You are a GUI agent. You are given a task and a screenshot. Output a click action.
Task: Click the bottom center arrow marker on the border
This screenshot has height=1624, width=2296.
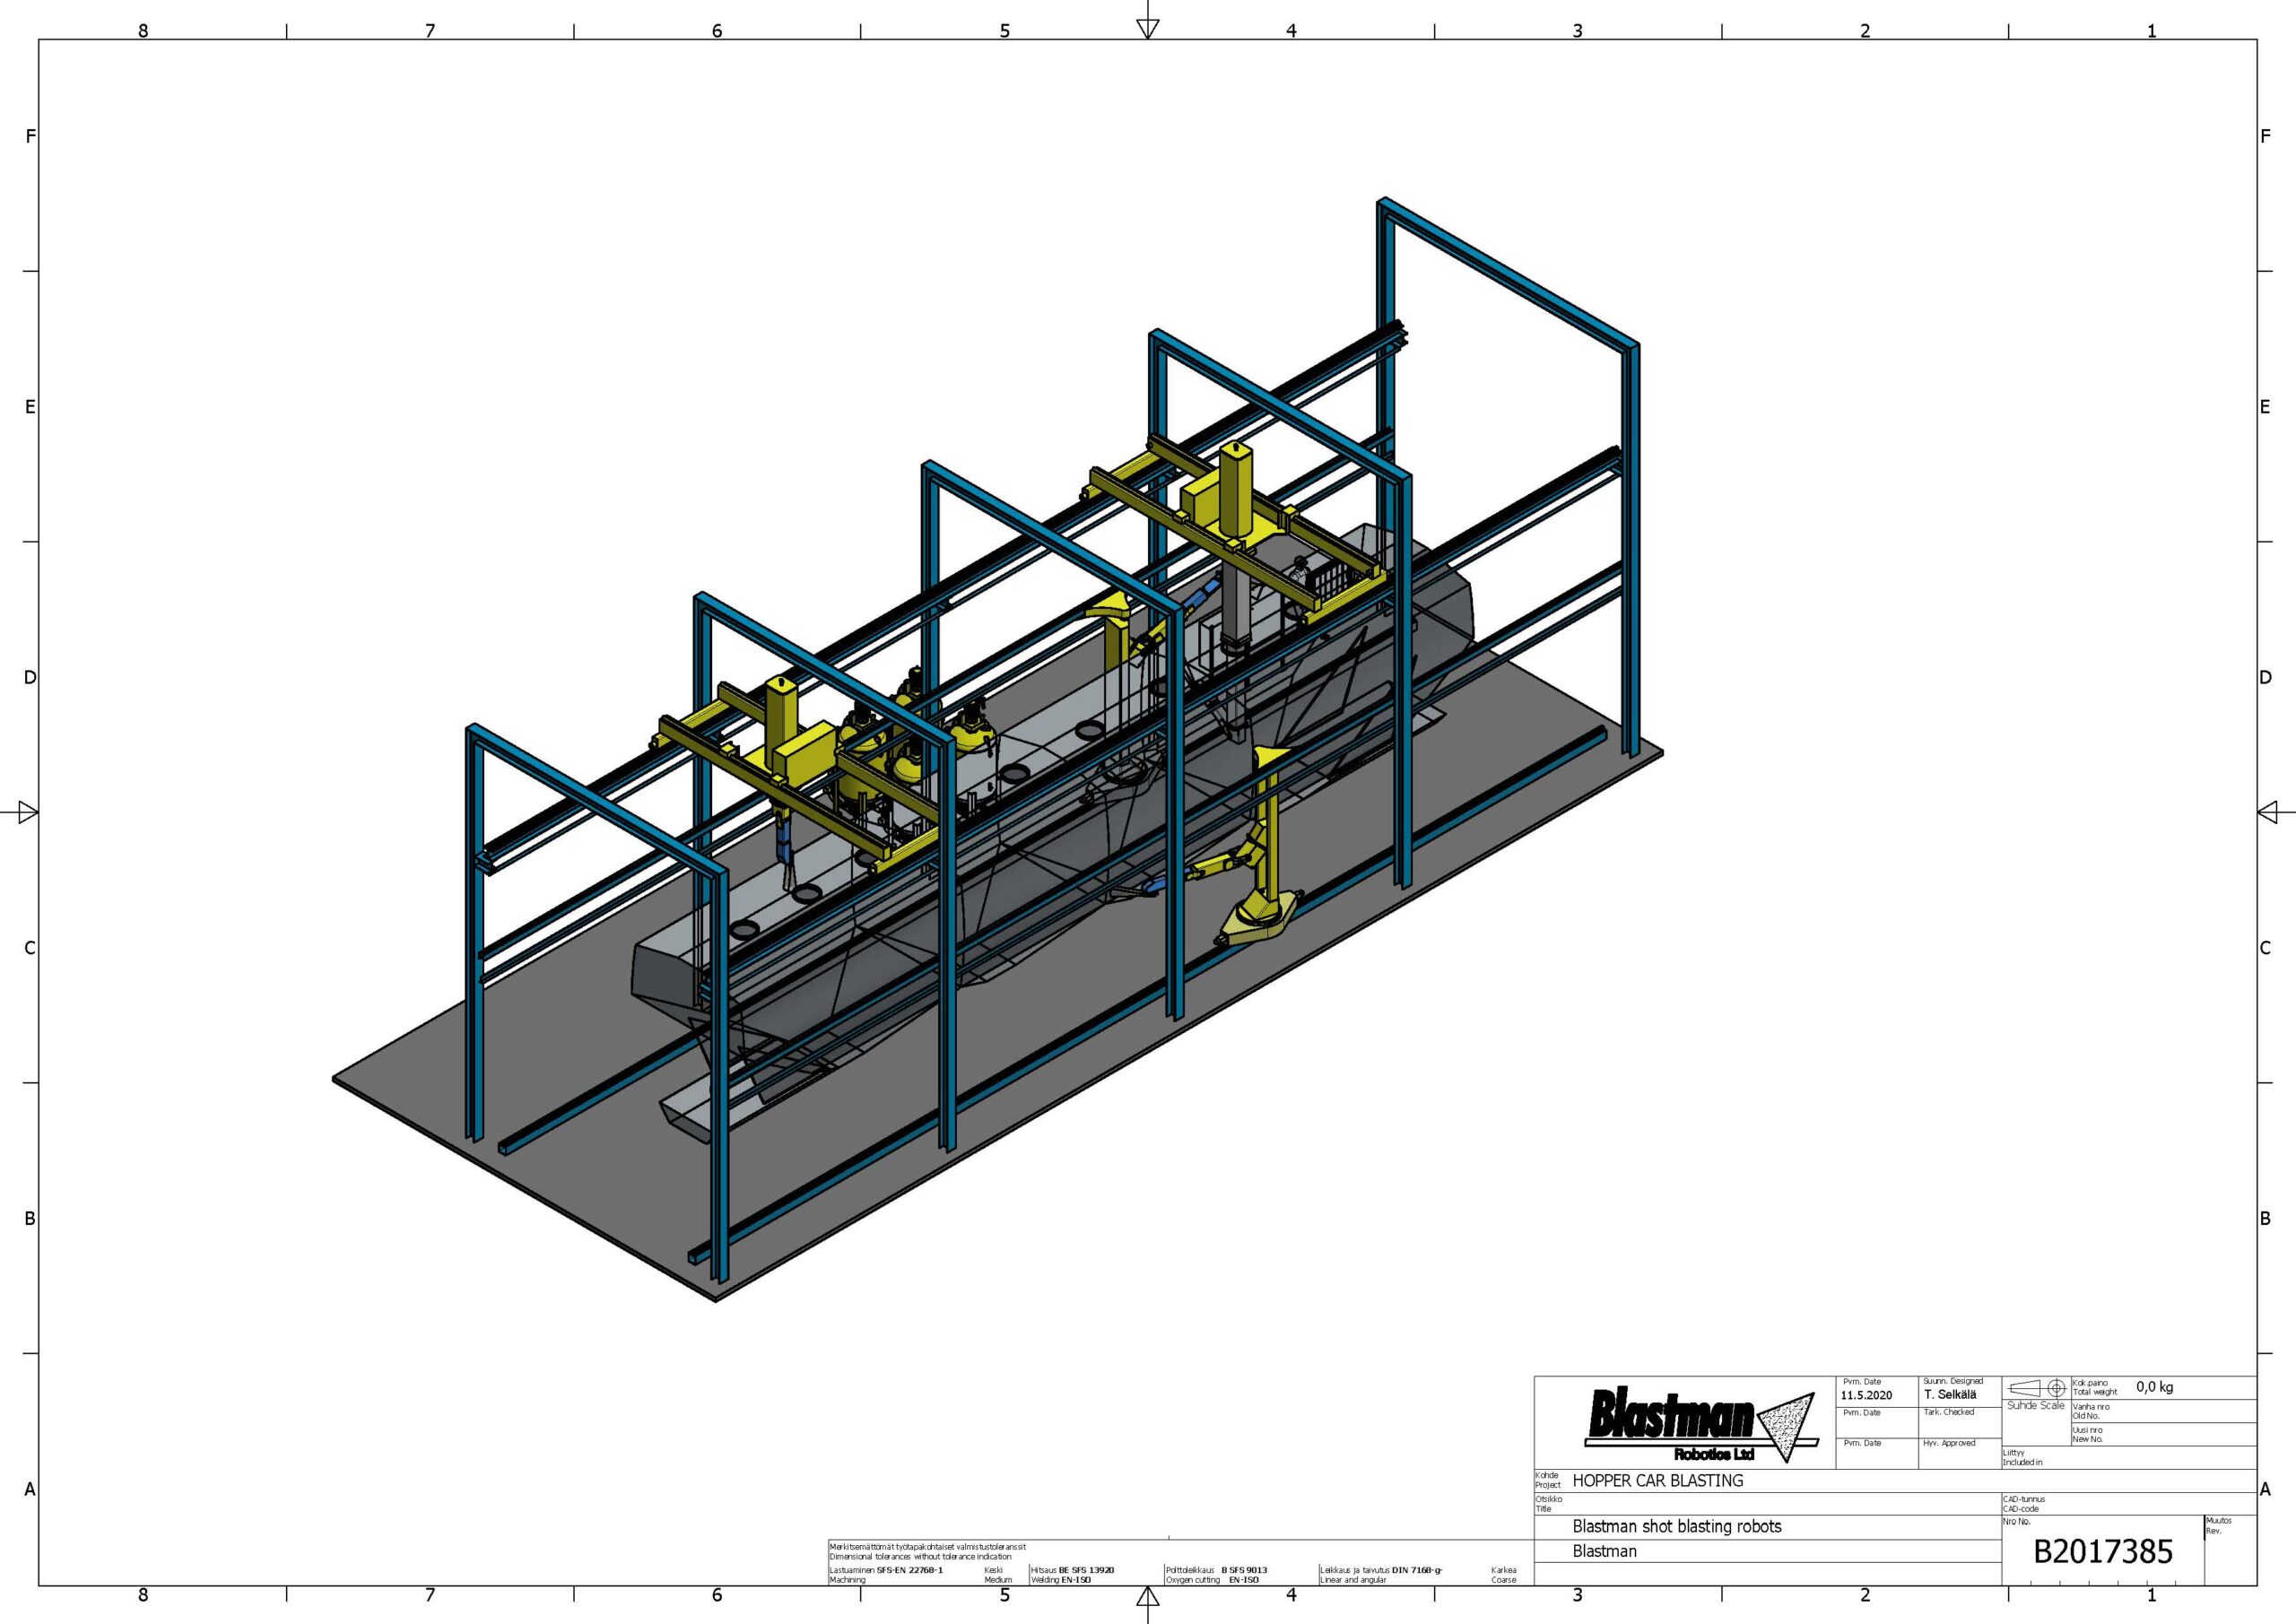click(1148, 1597)
